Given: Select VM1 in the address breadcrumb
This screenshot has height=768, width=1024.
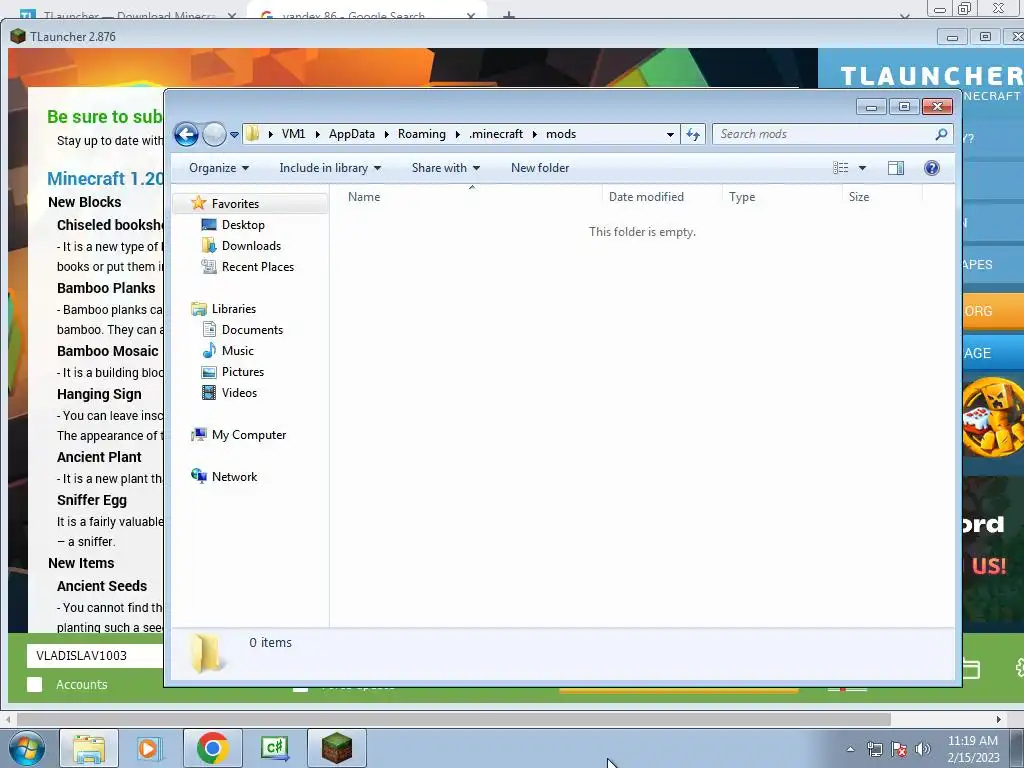Looking at the screenshot, I should tap(293, 134).
